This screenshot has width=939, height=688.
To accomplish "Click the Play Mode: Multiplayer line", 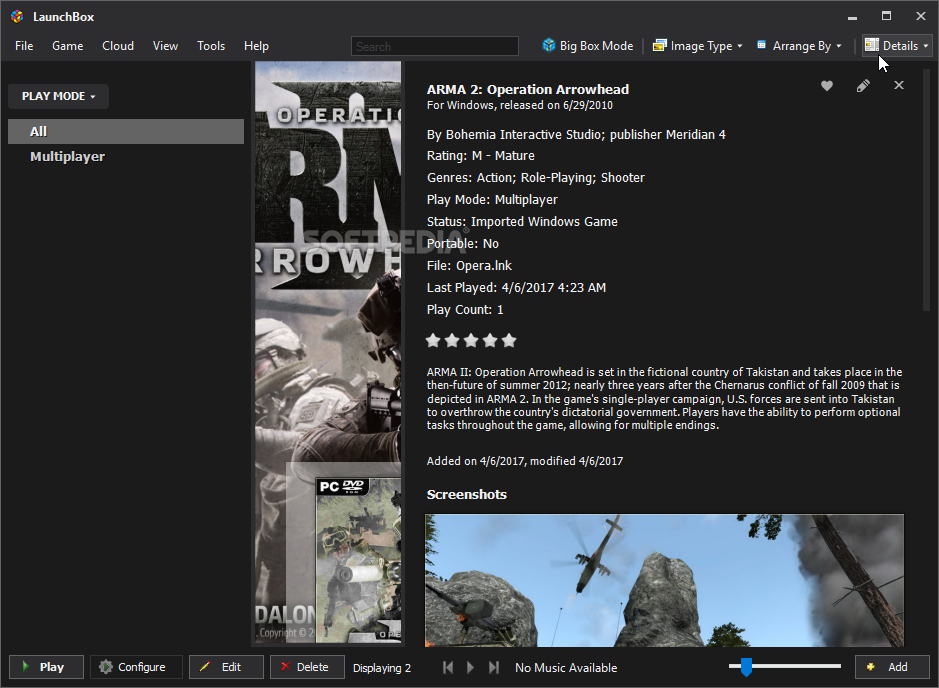I will coord(492,200).
